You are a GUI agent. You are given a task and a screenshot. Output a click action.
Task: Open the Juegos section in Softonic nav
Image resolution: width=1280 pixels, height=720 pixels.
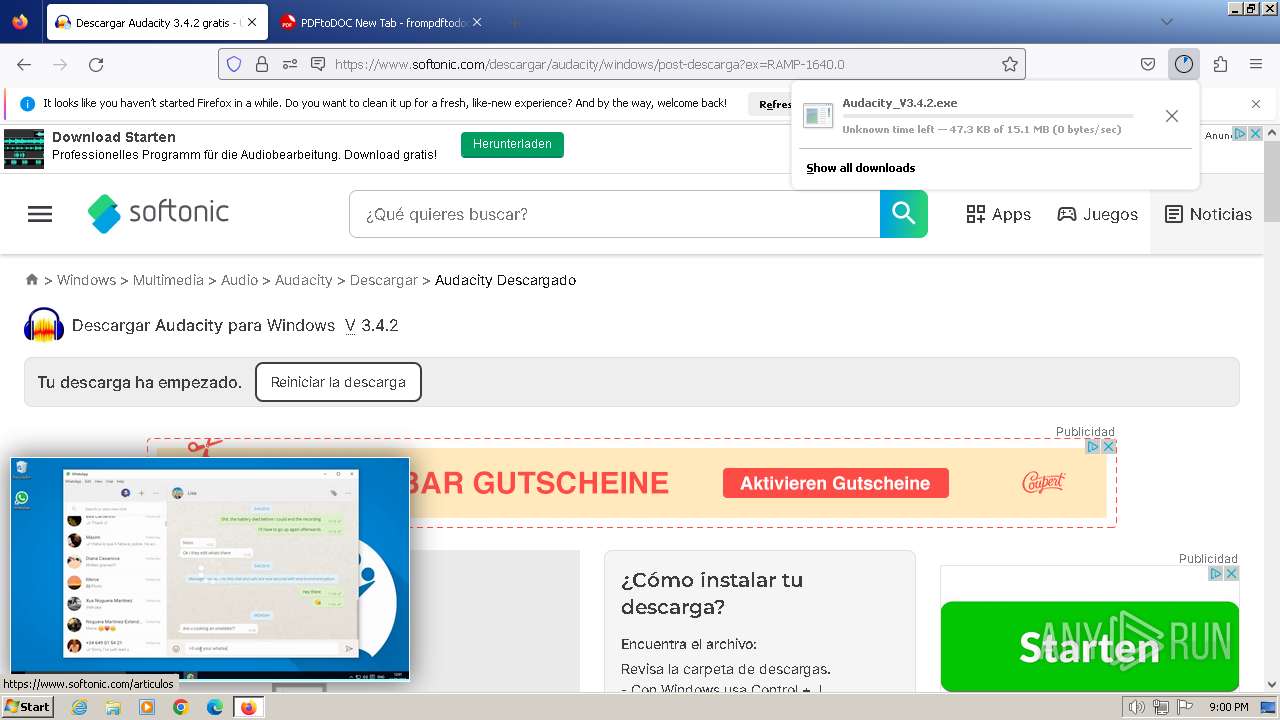(1097, 214)
